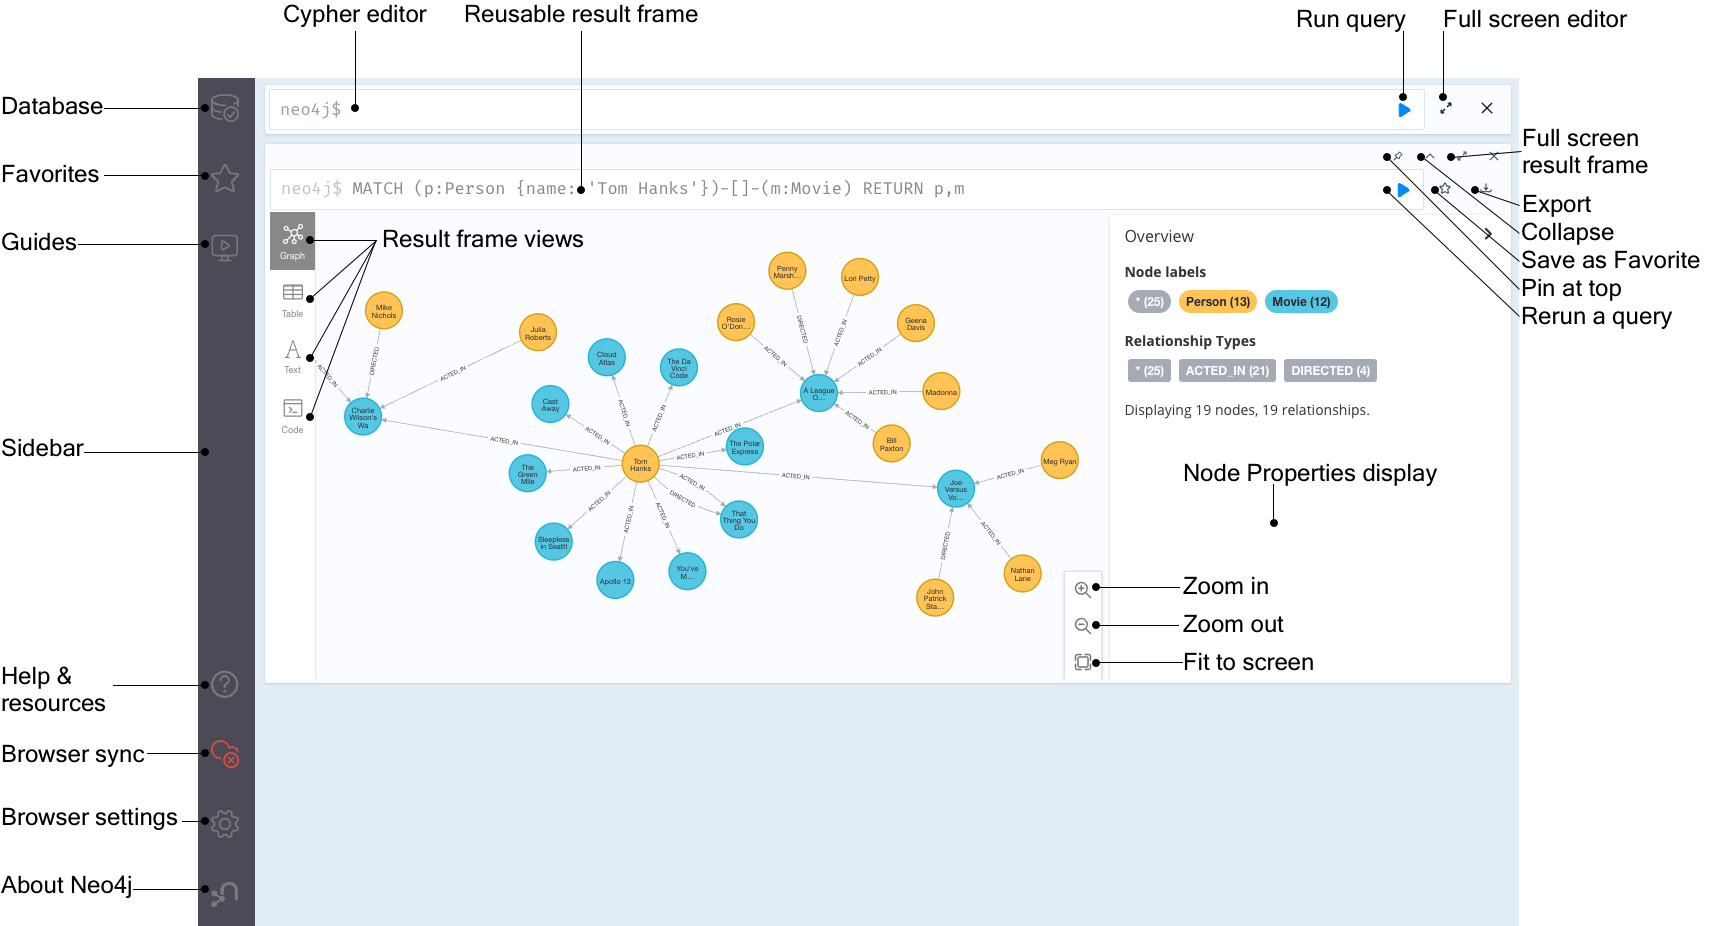The height and width of the screenshot is (926, 1727).
Task: Open the Help question mark icon
Action: [x=225, y=685]
